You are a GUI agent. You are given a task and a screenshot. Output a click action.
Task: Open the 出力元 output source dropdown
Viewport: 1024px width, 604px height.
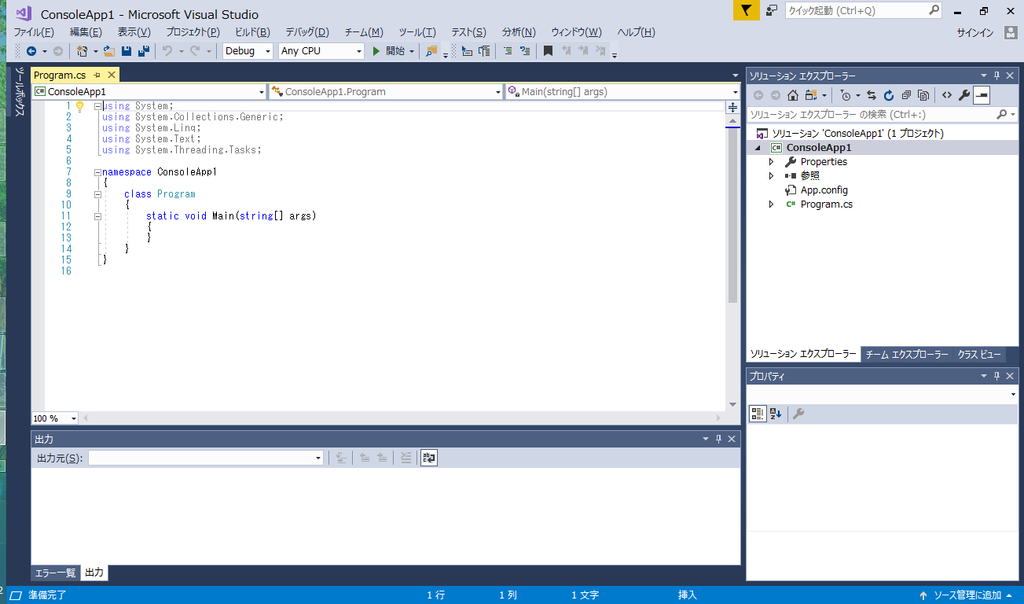pos(206,458)
